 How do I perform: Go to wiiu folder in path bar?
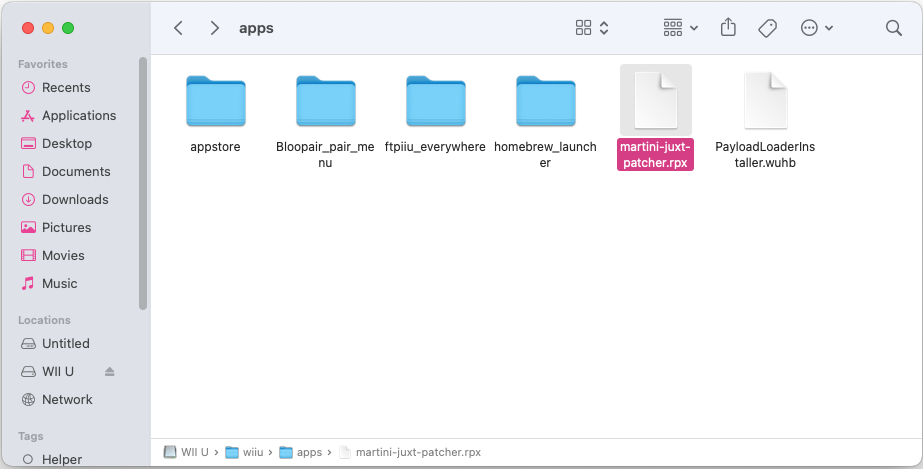245,453
